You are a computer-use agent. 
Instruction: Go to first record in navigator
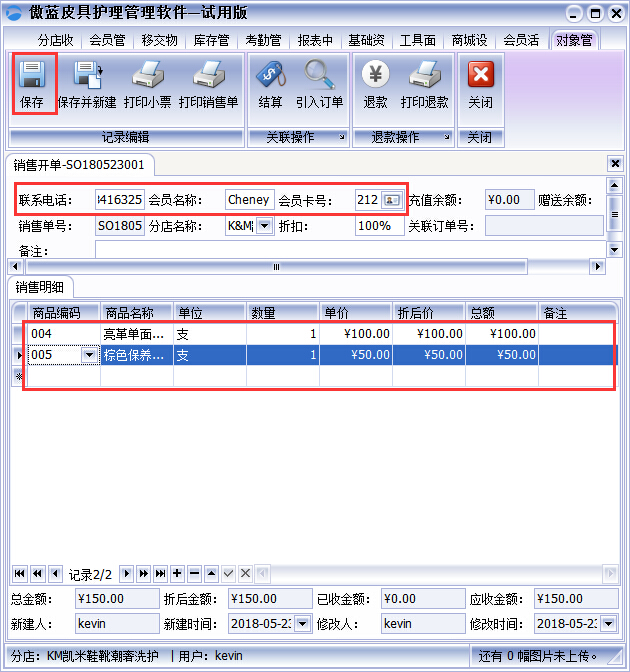pyautogui.click(x=19, y=574)
